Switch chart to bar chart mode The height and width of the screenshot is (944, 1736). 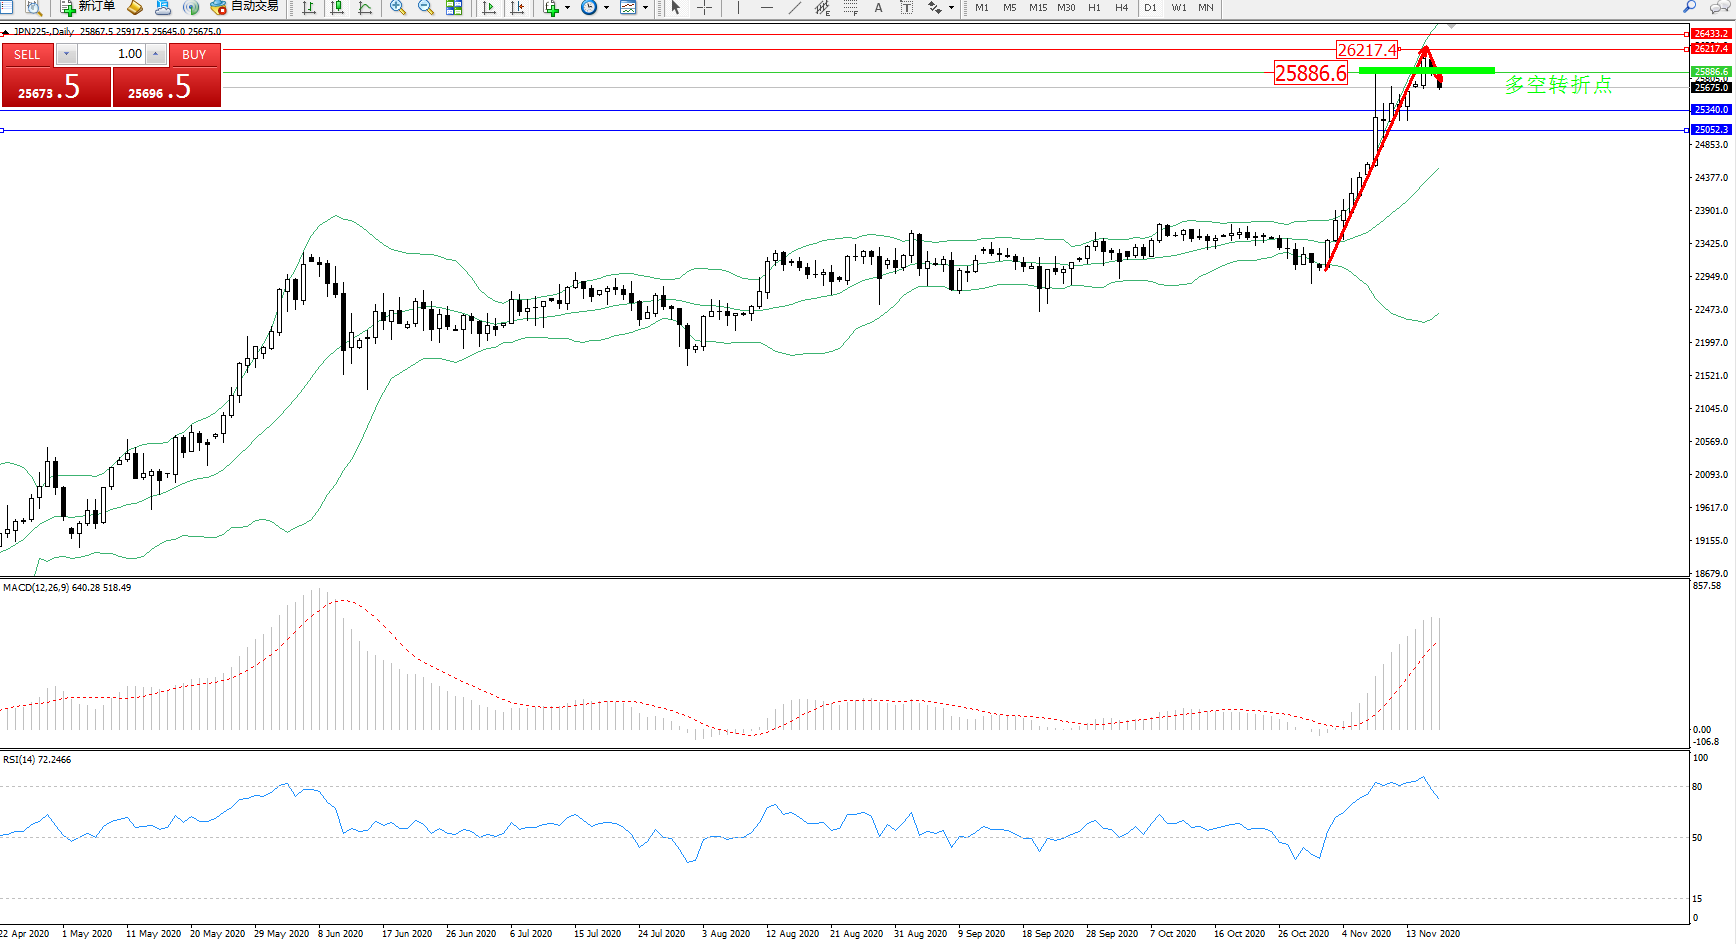tap(309, 8)
